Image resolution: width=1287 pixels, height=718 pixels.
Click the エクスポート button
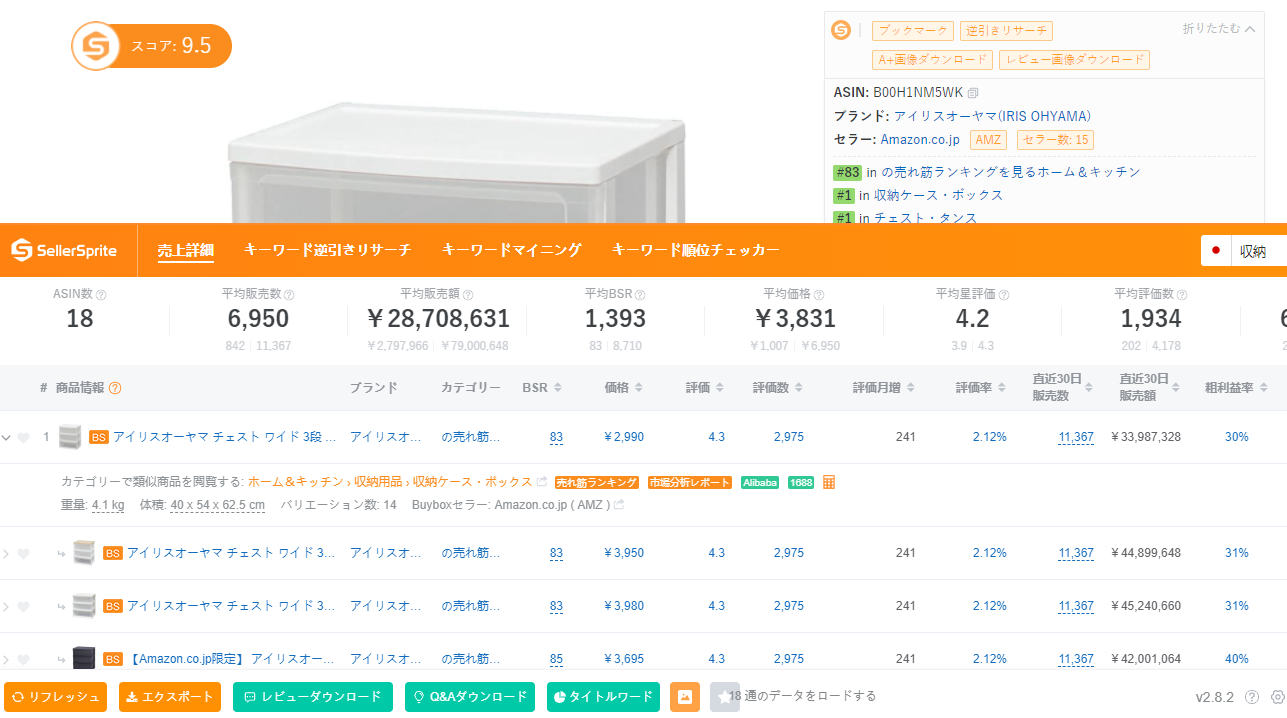point(170,697)
